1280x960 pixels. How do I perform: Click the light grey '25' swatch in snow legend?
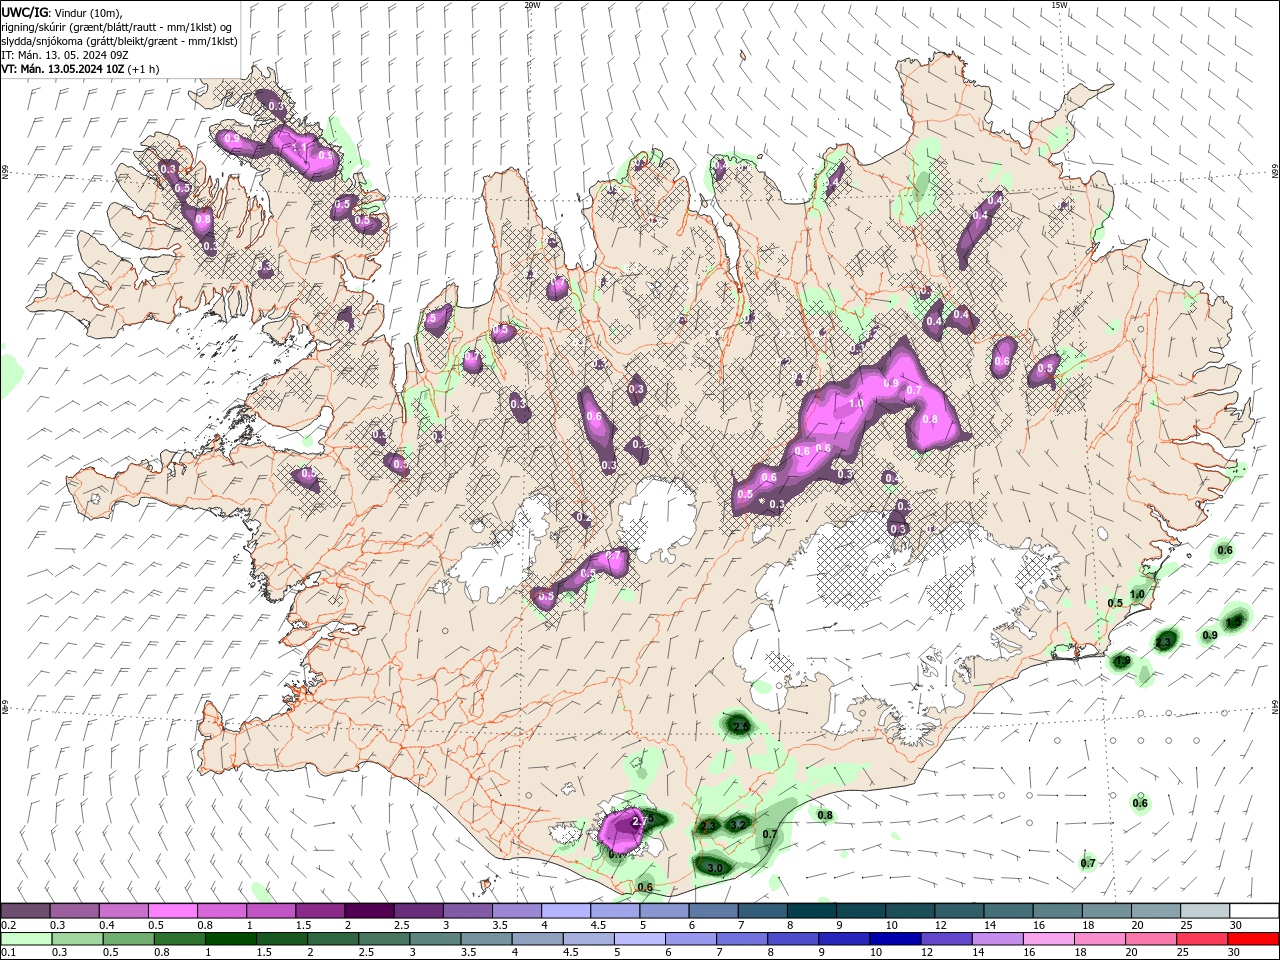pyautogui.click(x=1204, y=911)
